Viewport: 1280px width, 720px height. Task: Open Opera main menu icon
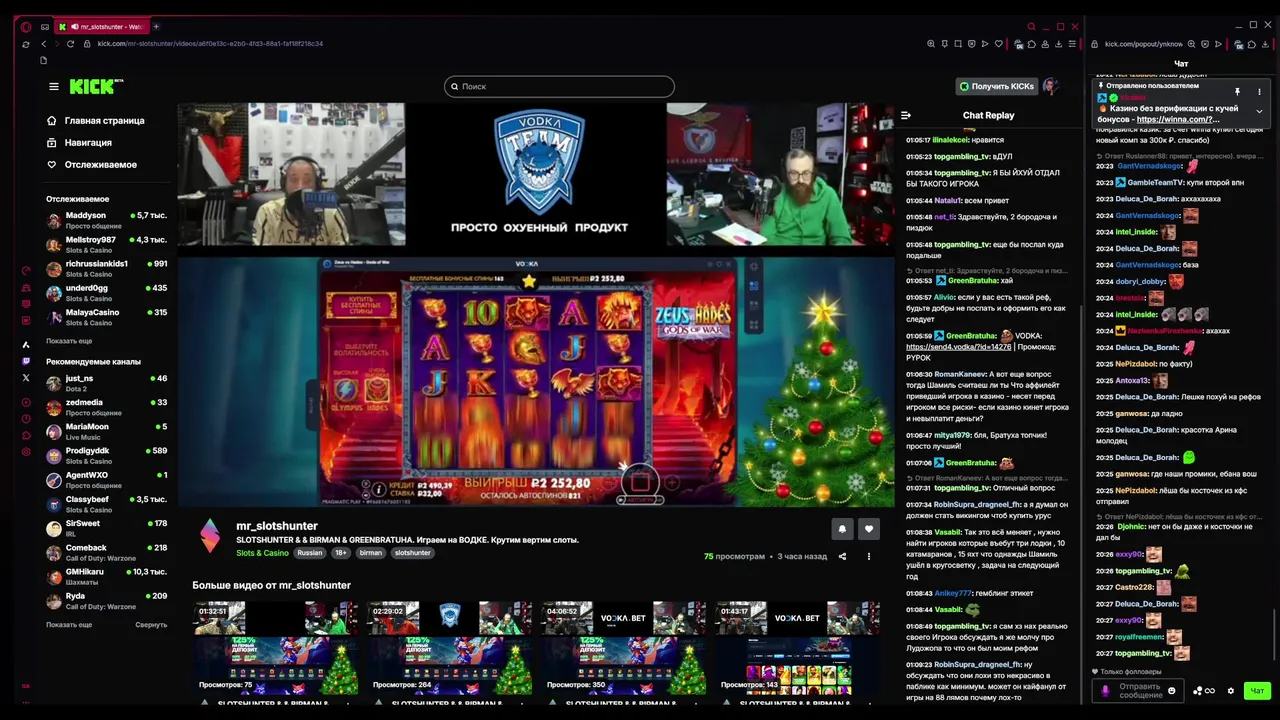pyautogui.click(x=26, y=27)
